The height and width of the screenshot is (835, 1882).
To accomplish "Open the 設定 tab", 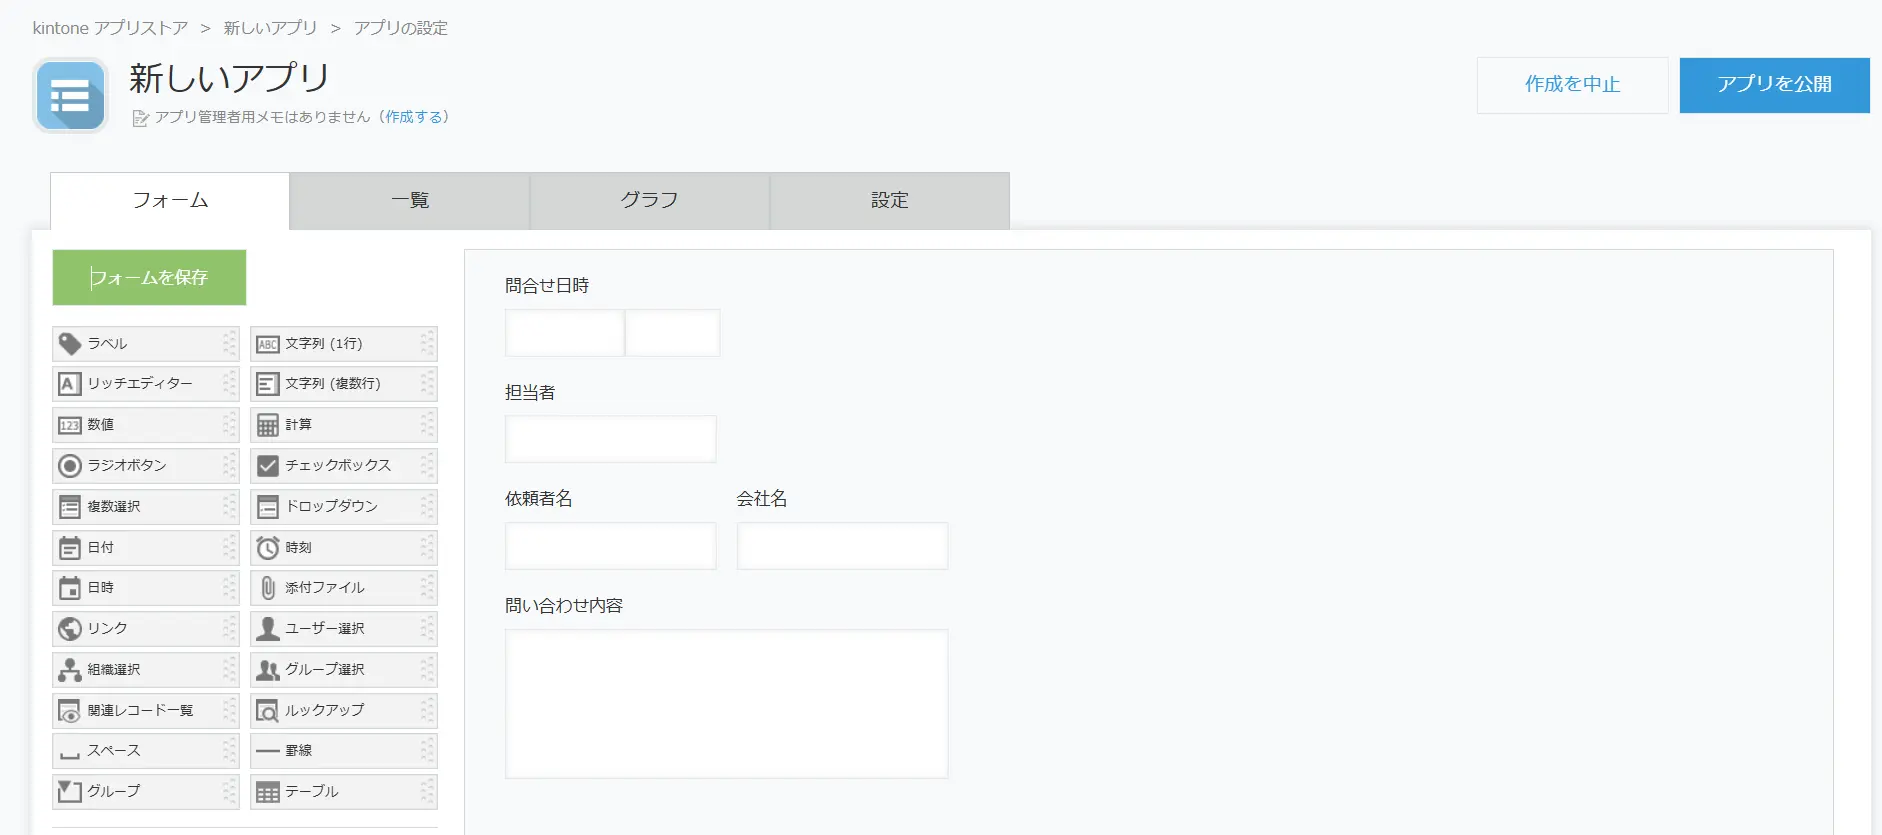I will click(889, 201).
